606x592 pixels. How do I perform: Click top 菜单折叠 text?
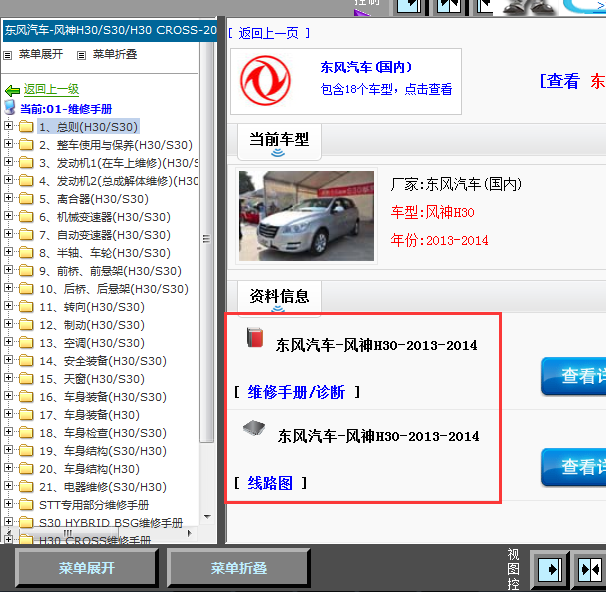coord(115,54)
